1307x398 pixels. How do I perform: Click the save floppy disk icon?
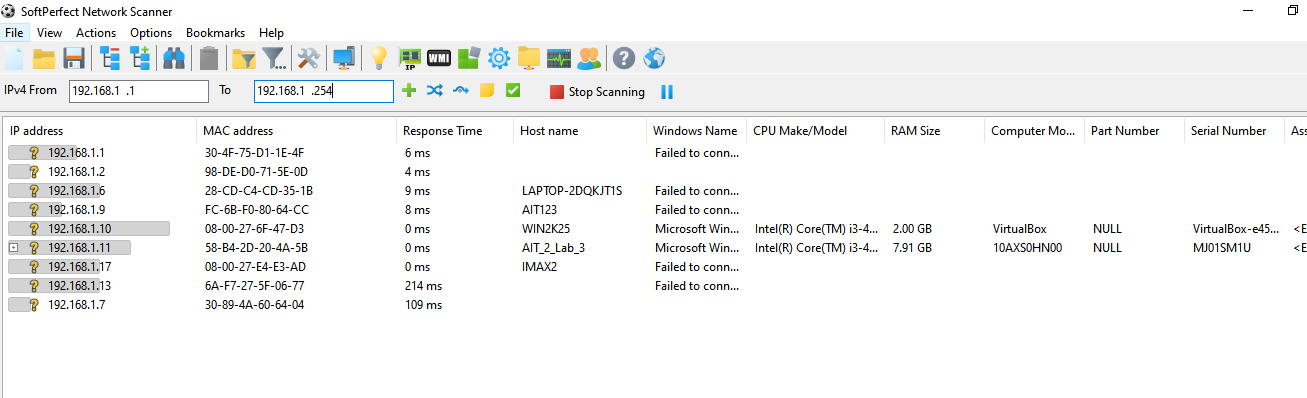(x=73, y=58)
